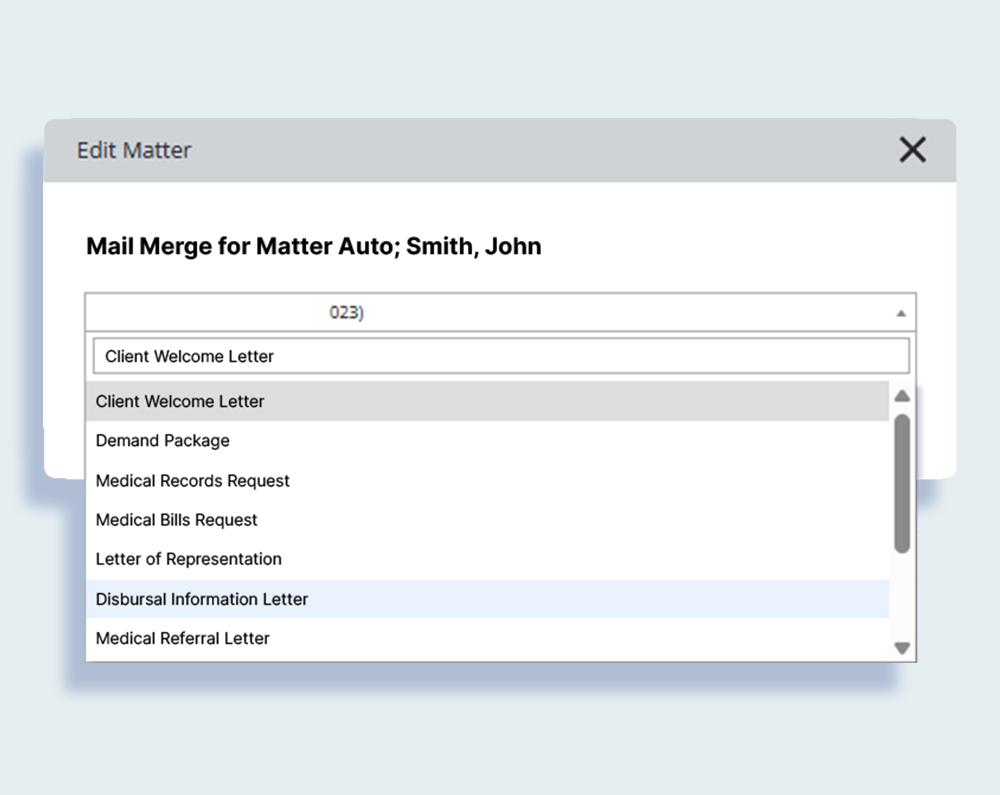Select the Disbursal Information Letter option
This screenshot has width=1000, height=795.
tap(201, 599)
